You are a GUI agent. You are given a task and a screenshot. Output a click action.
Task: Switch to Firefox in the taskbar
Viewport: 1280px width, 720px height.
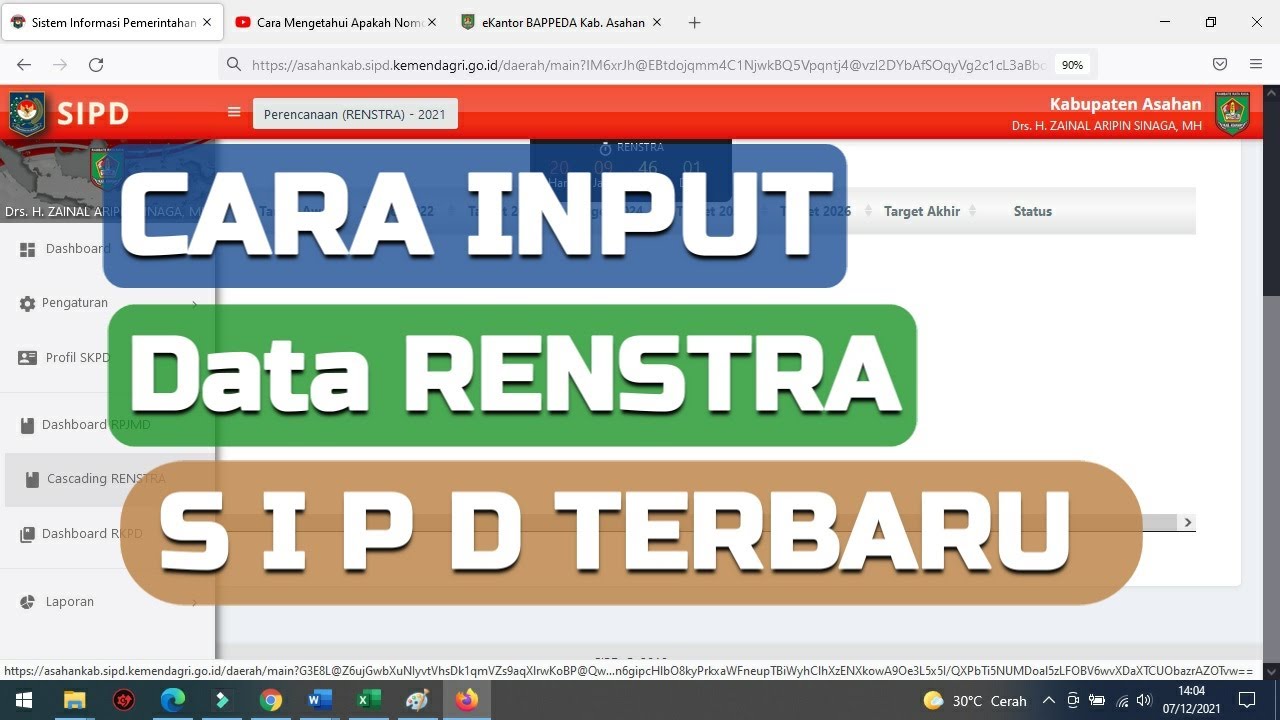tap(467, 700)
